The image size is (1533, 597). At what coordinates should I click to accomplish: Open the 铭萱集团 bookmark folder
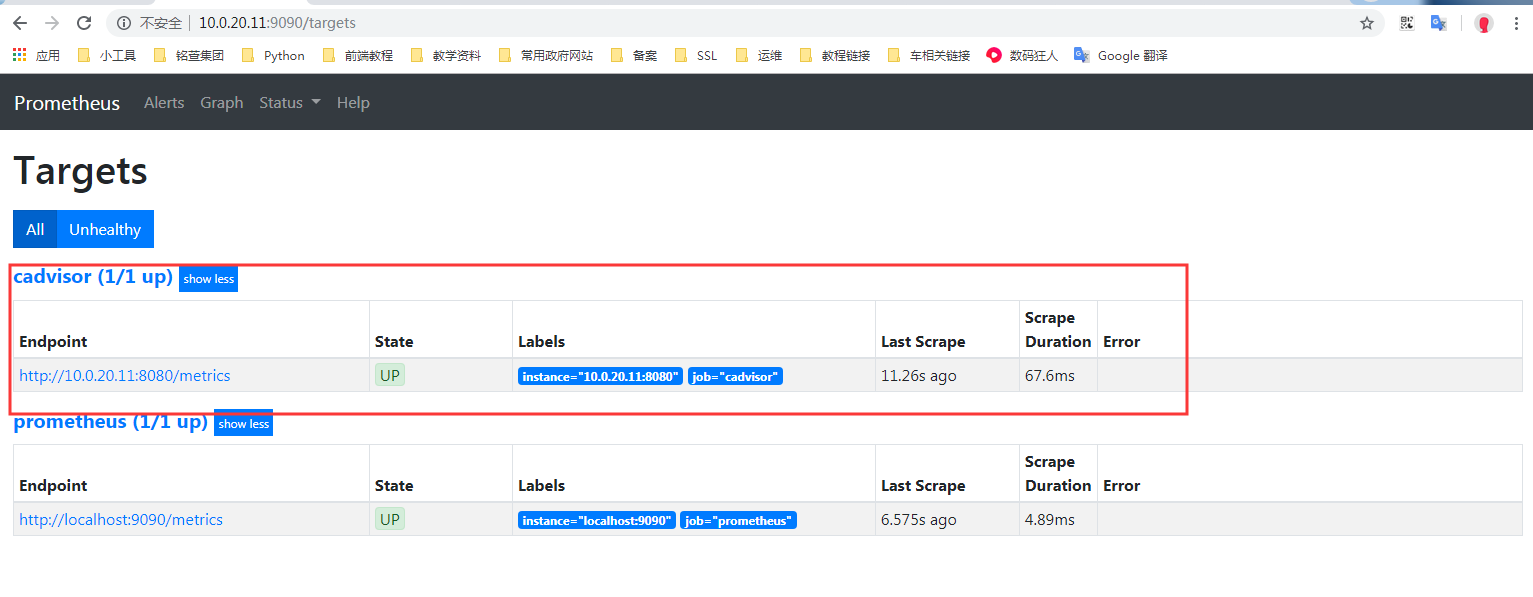pyautogui.click(x=188, y=56)
